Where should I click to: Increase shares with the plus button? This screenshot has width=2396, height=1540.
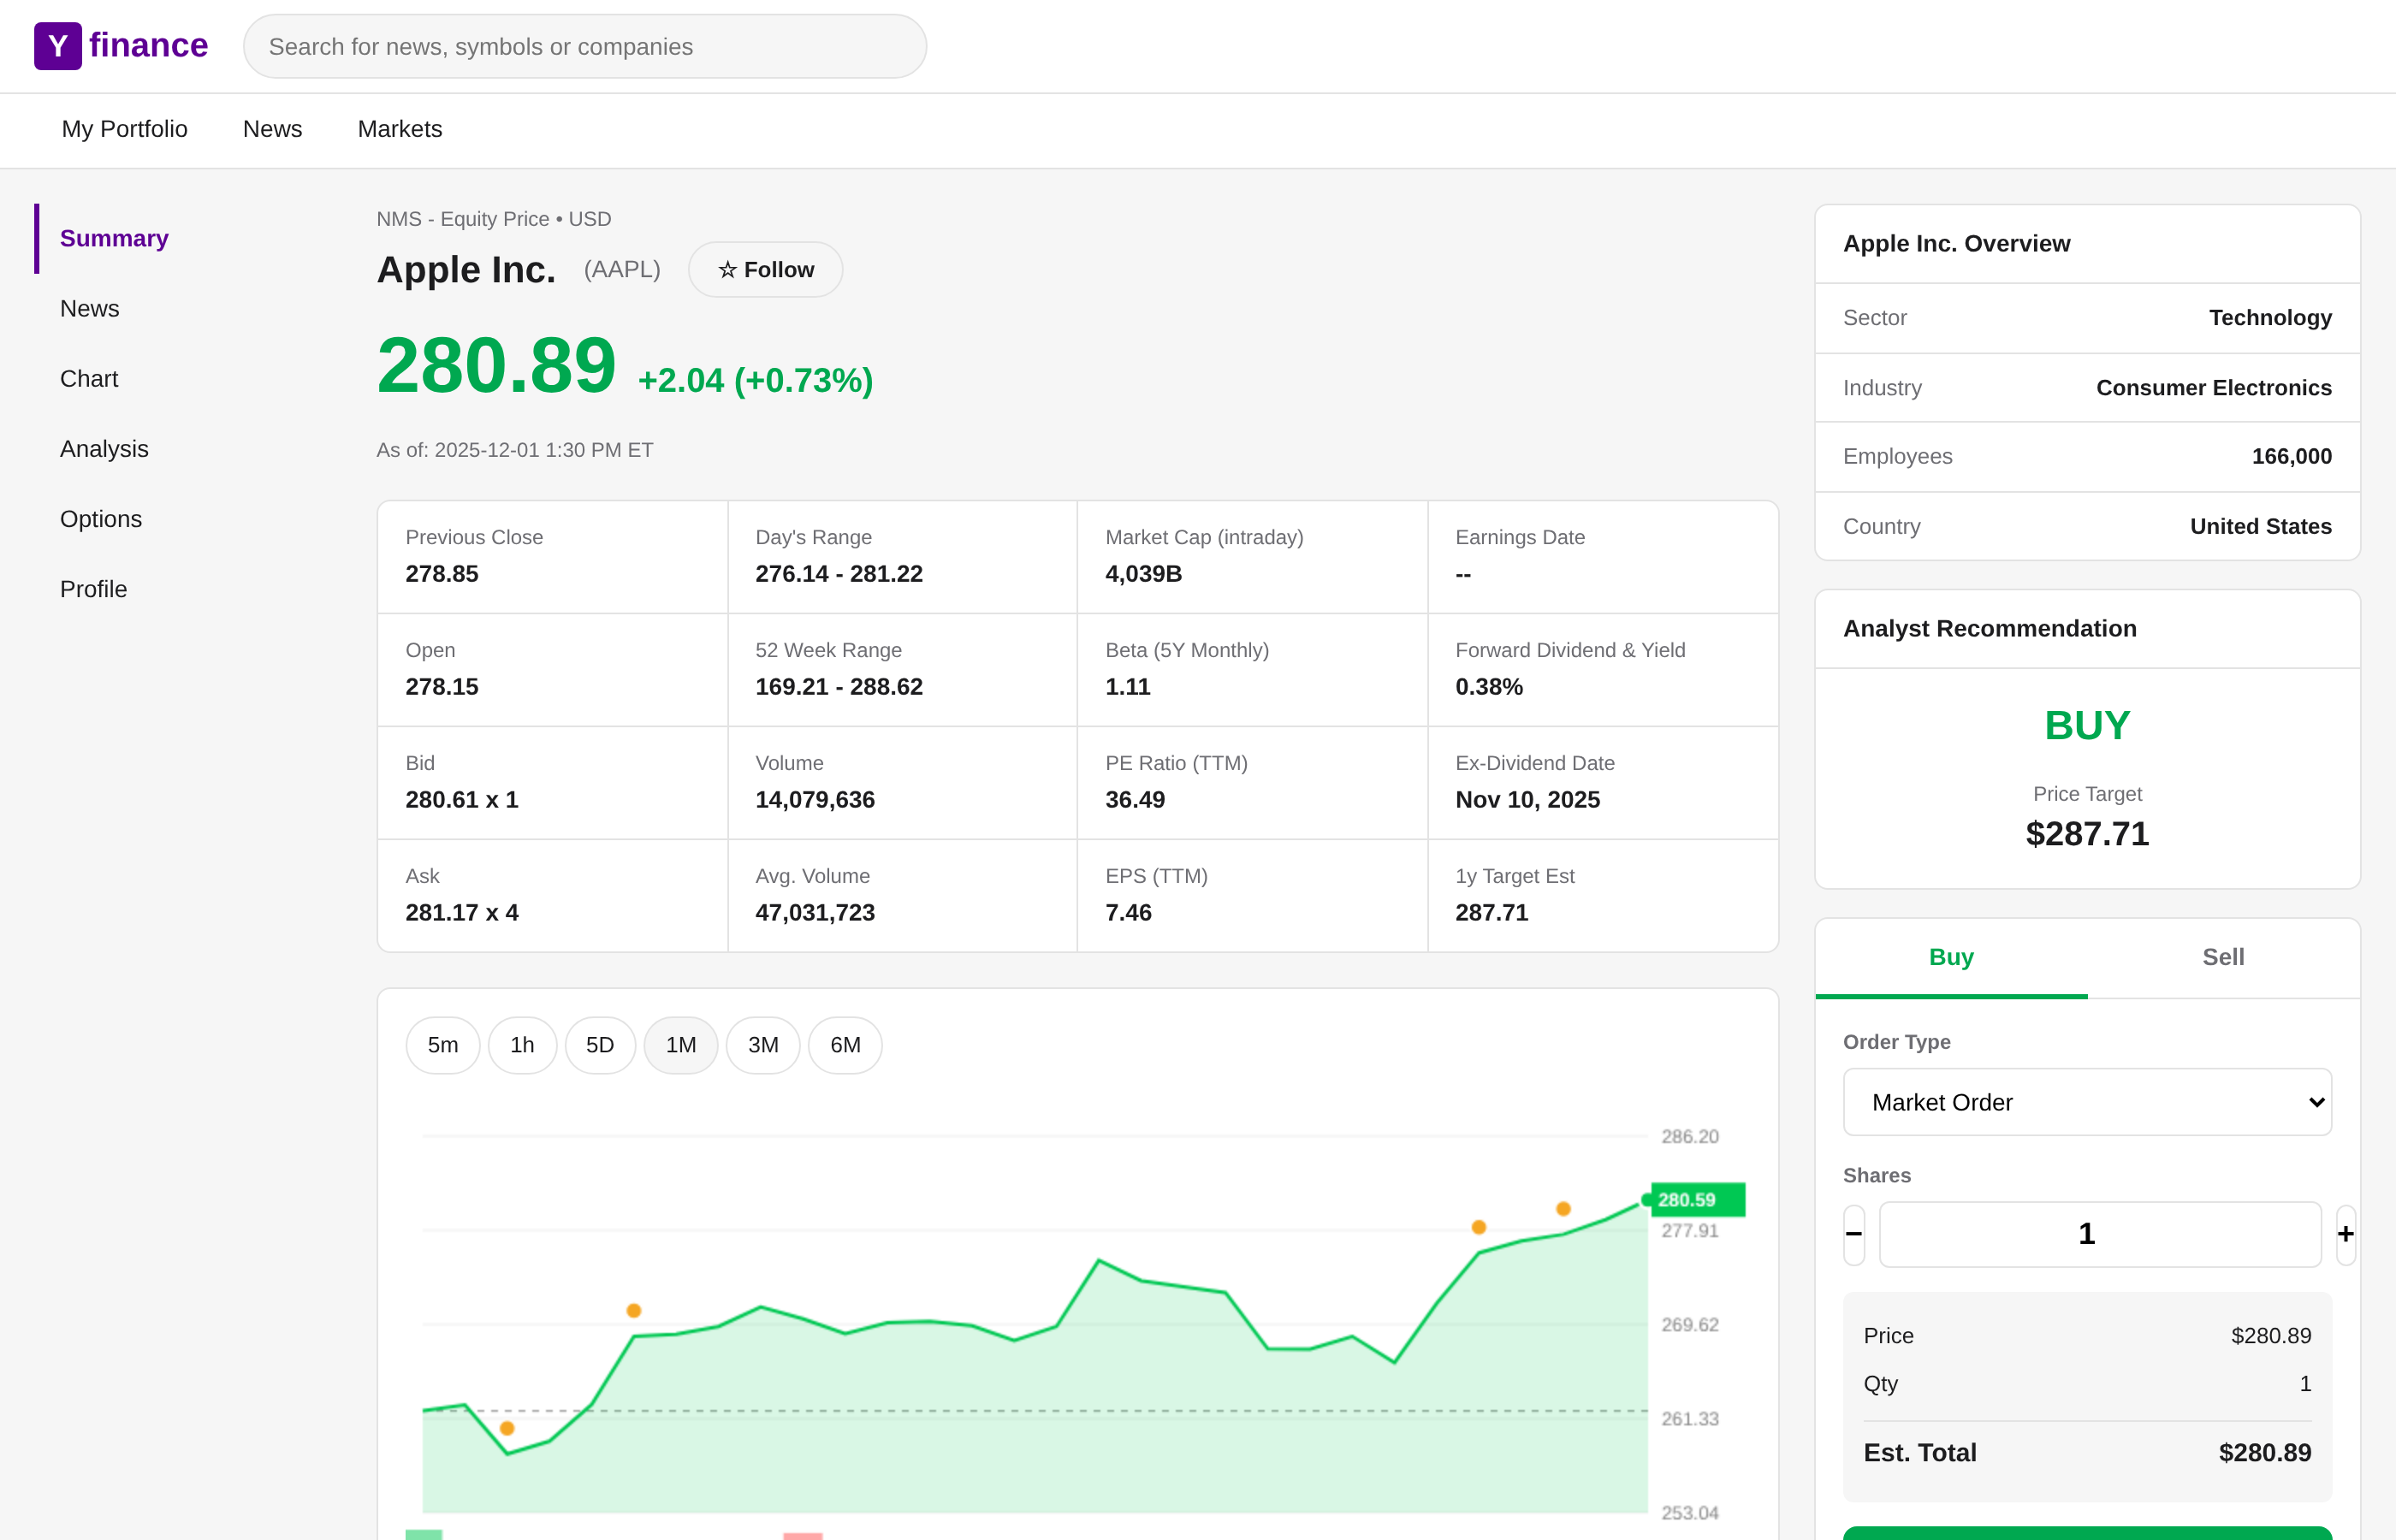tap(2345, 1234)
